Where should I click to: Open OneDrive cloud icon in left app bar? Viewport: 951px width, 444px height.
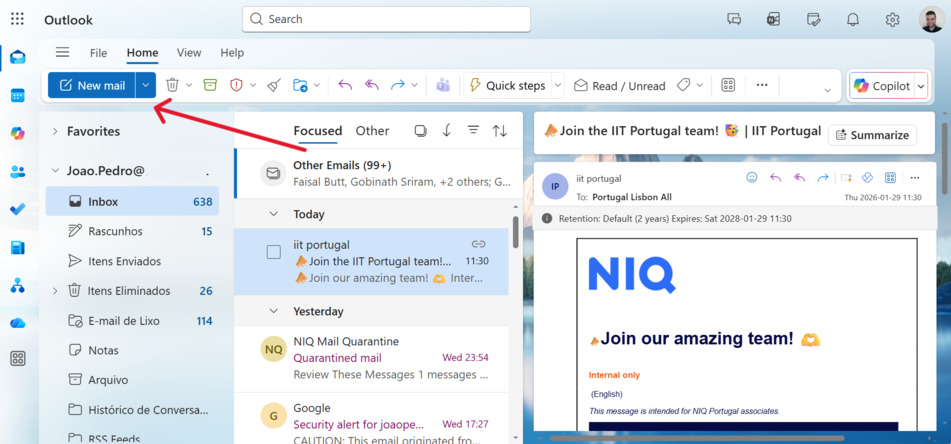click(x=18, y=323)
